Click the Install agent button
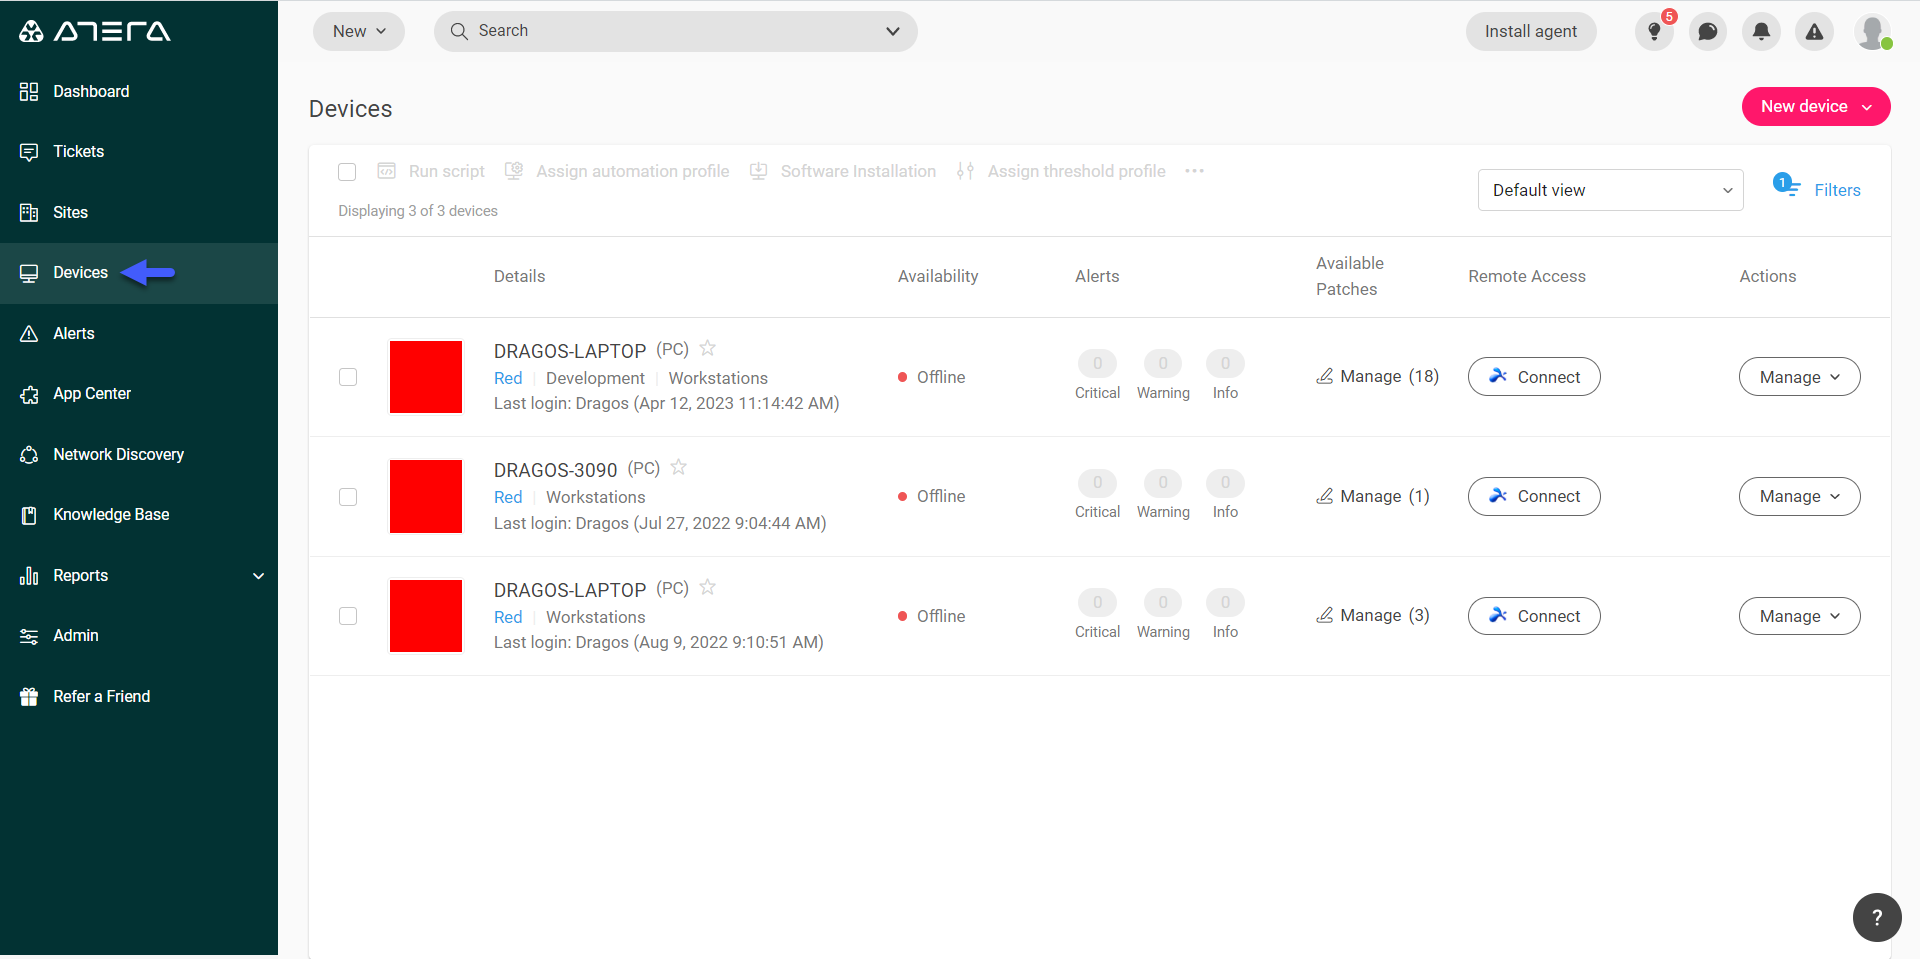This screenshot has width=1920, height=959. click(1530, 31)
